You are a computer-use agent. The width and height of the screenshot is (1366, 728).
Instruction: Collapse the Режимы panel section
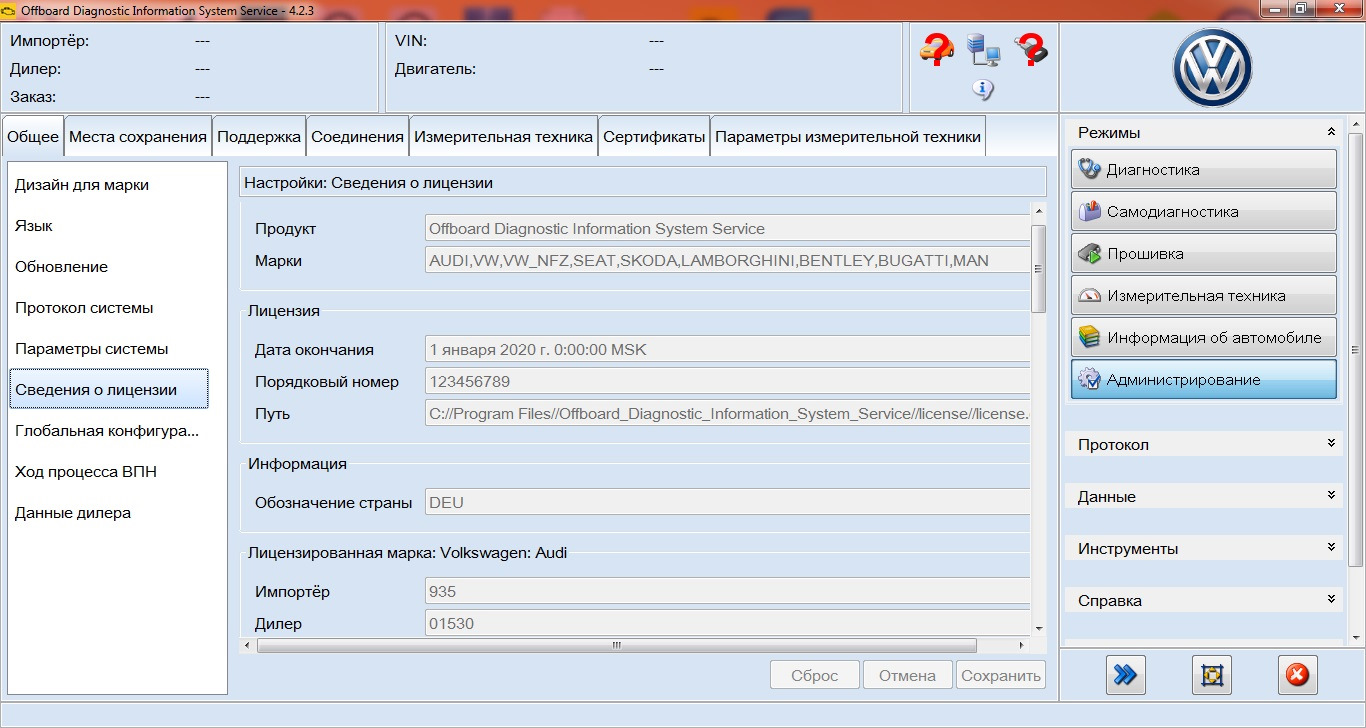(x=1331, y=132)
